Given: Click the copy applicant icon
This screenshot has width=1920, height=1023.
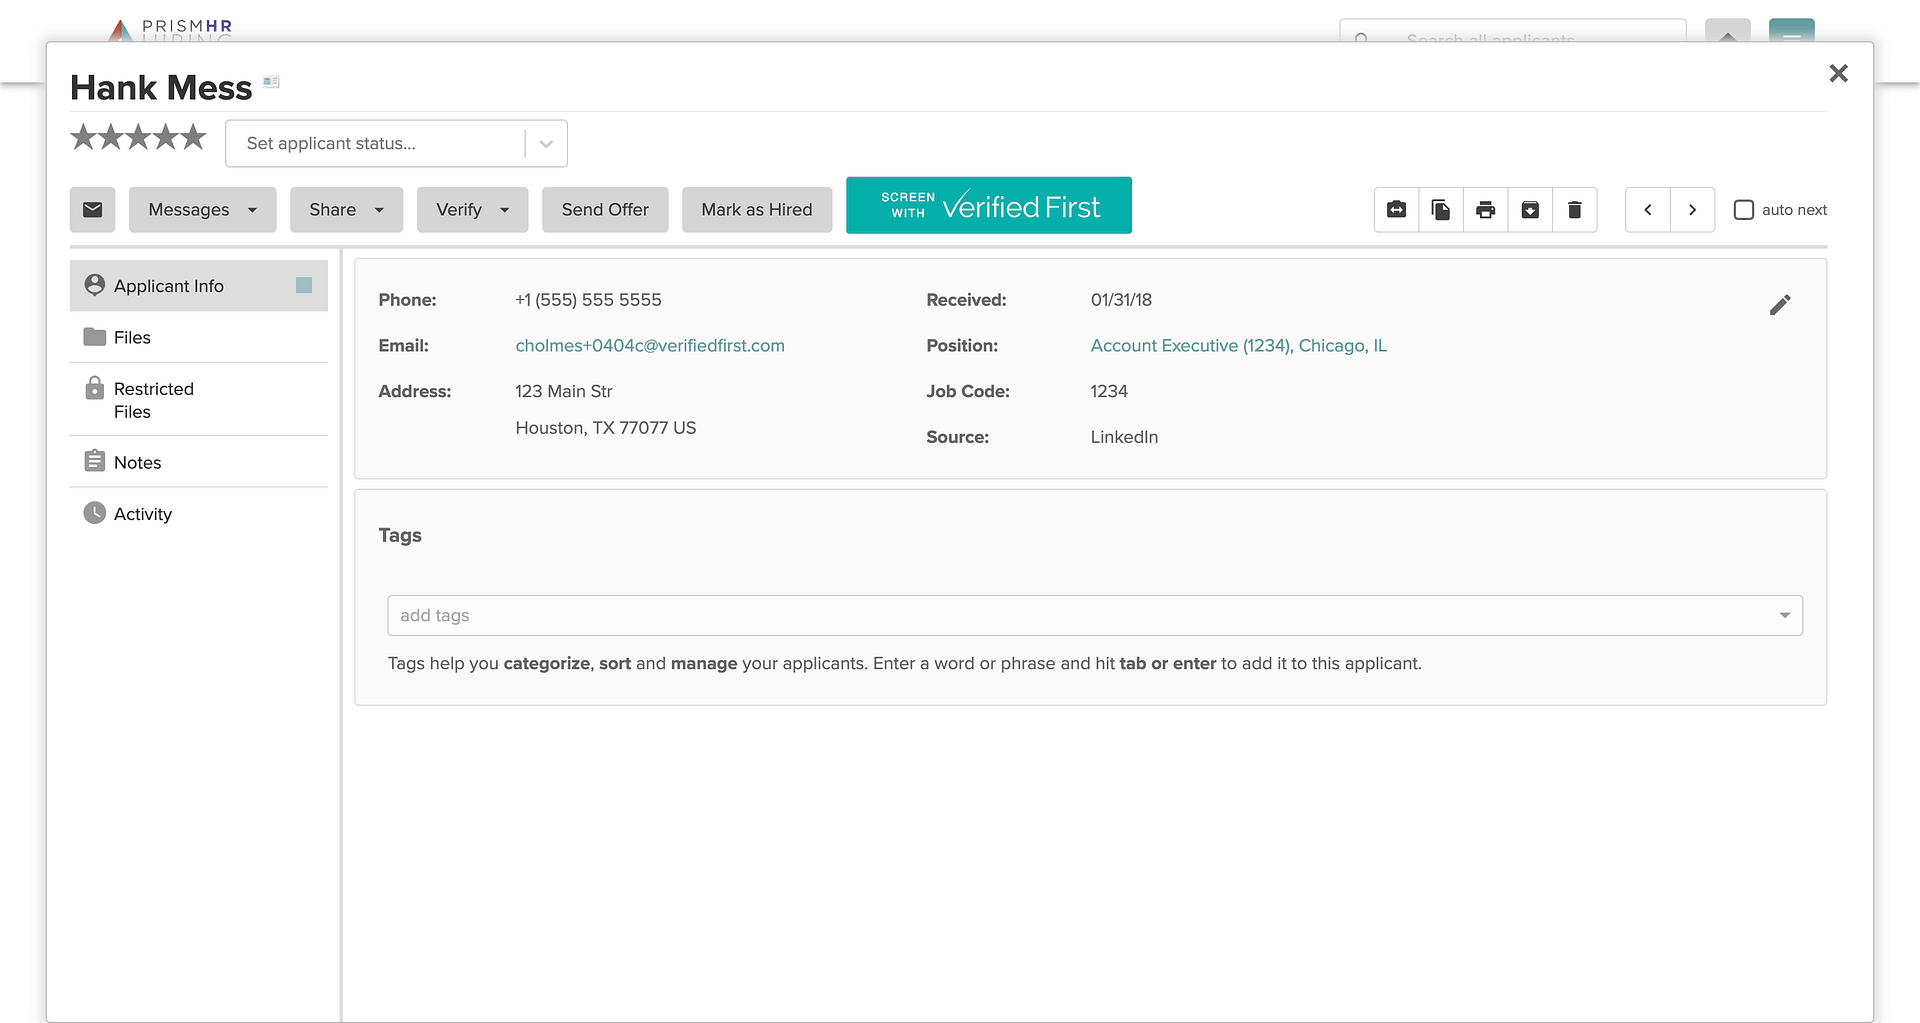Looking at the screenshot, I should [1441, 210].
